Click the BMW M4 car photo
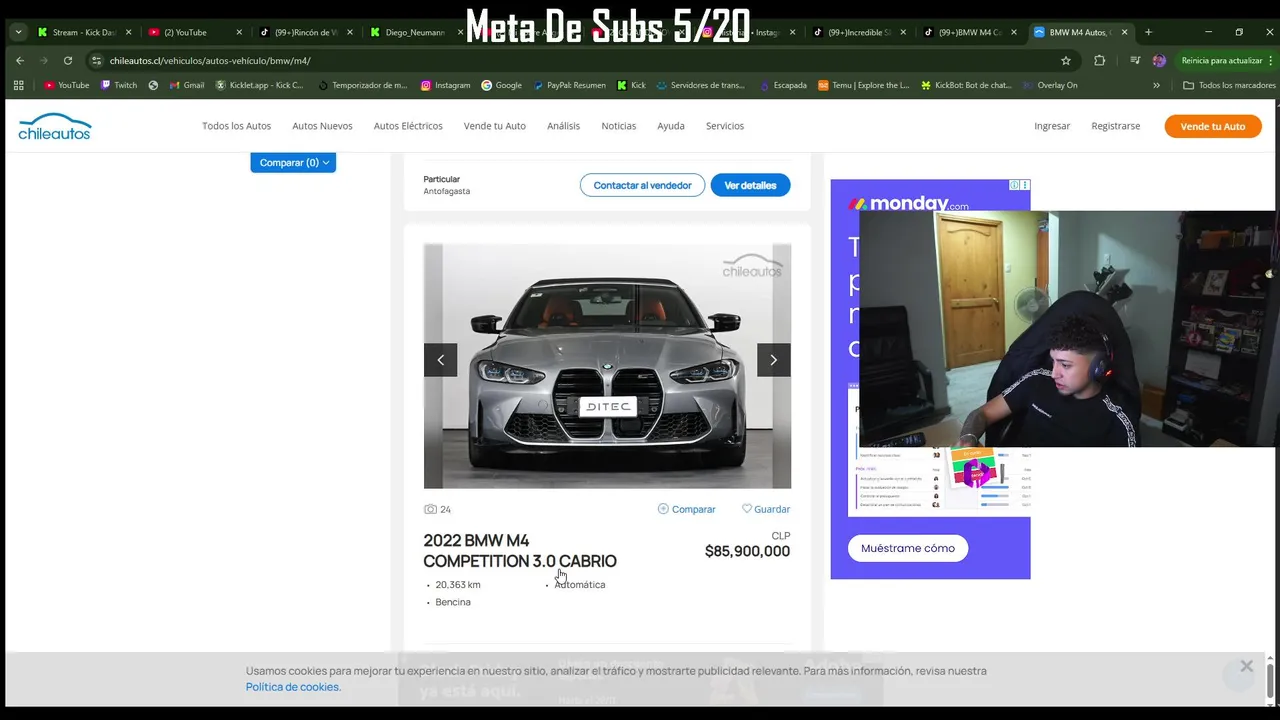The height and width of the screenshot is (720, 1280). (x=607, y=366)
